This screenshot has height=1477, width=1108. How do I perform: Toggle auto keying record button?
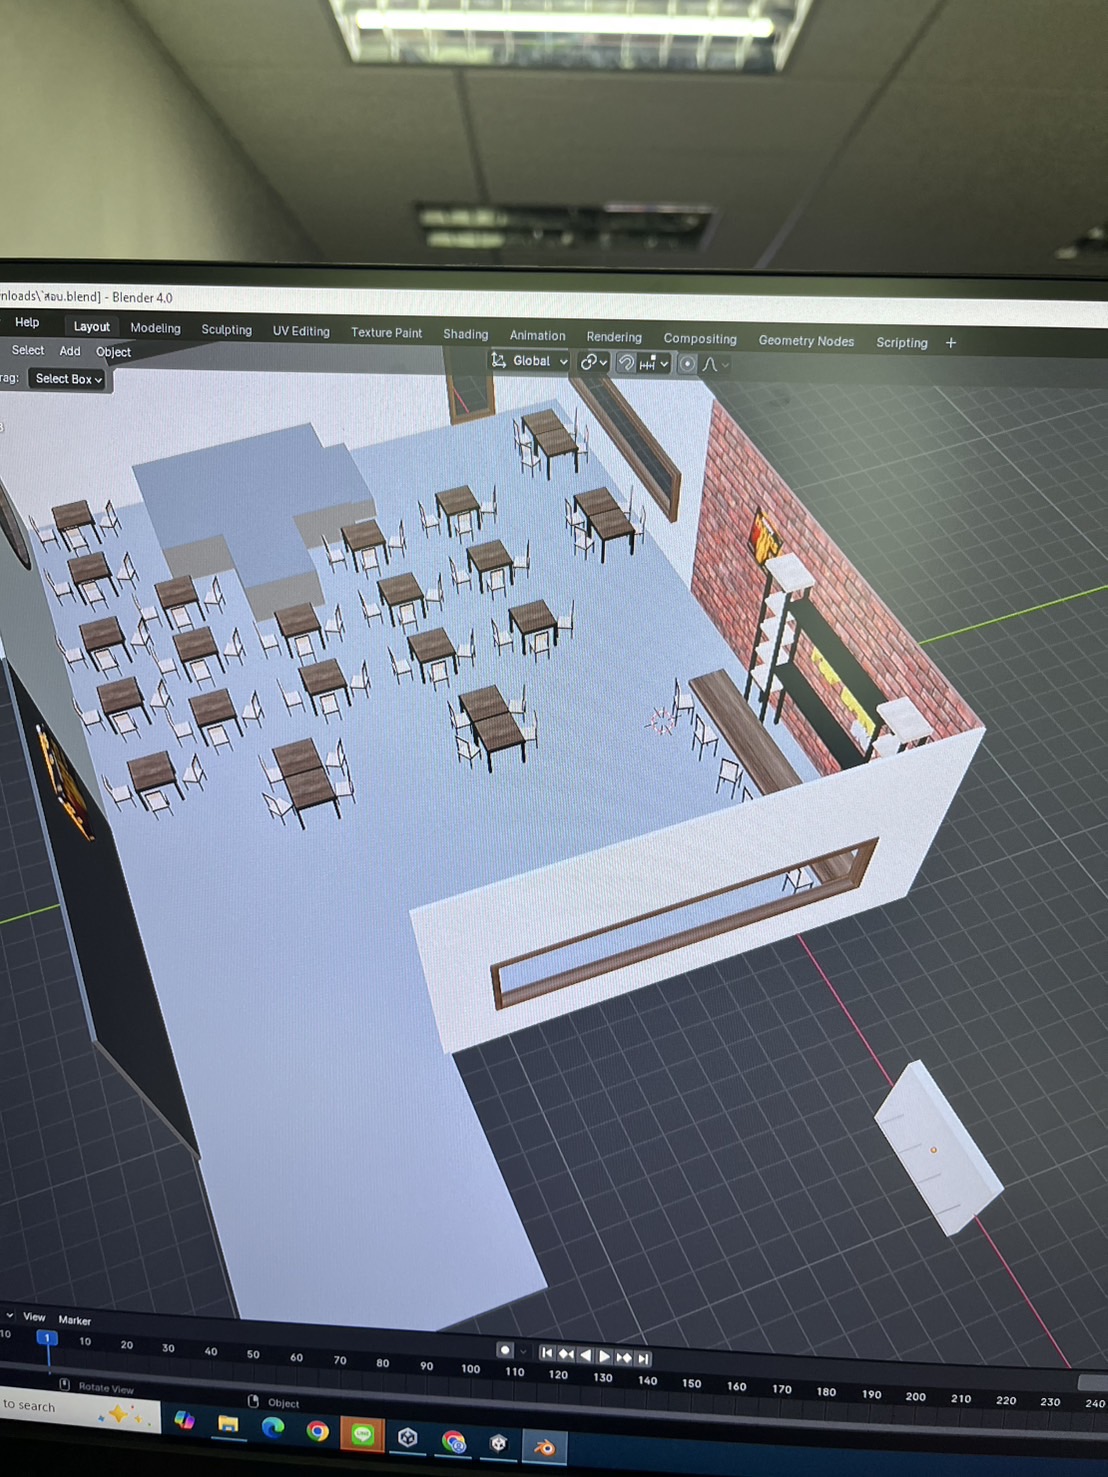(505, 1350)
